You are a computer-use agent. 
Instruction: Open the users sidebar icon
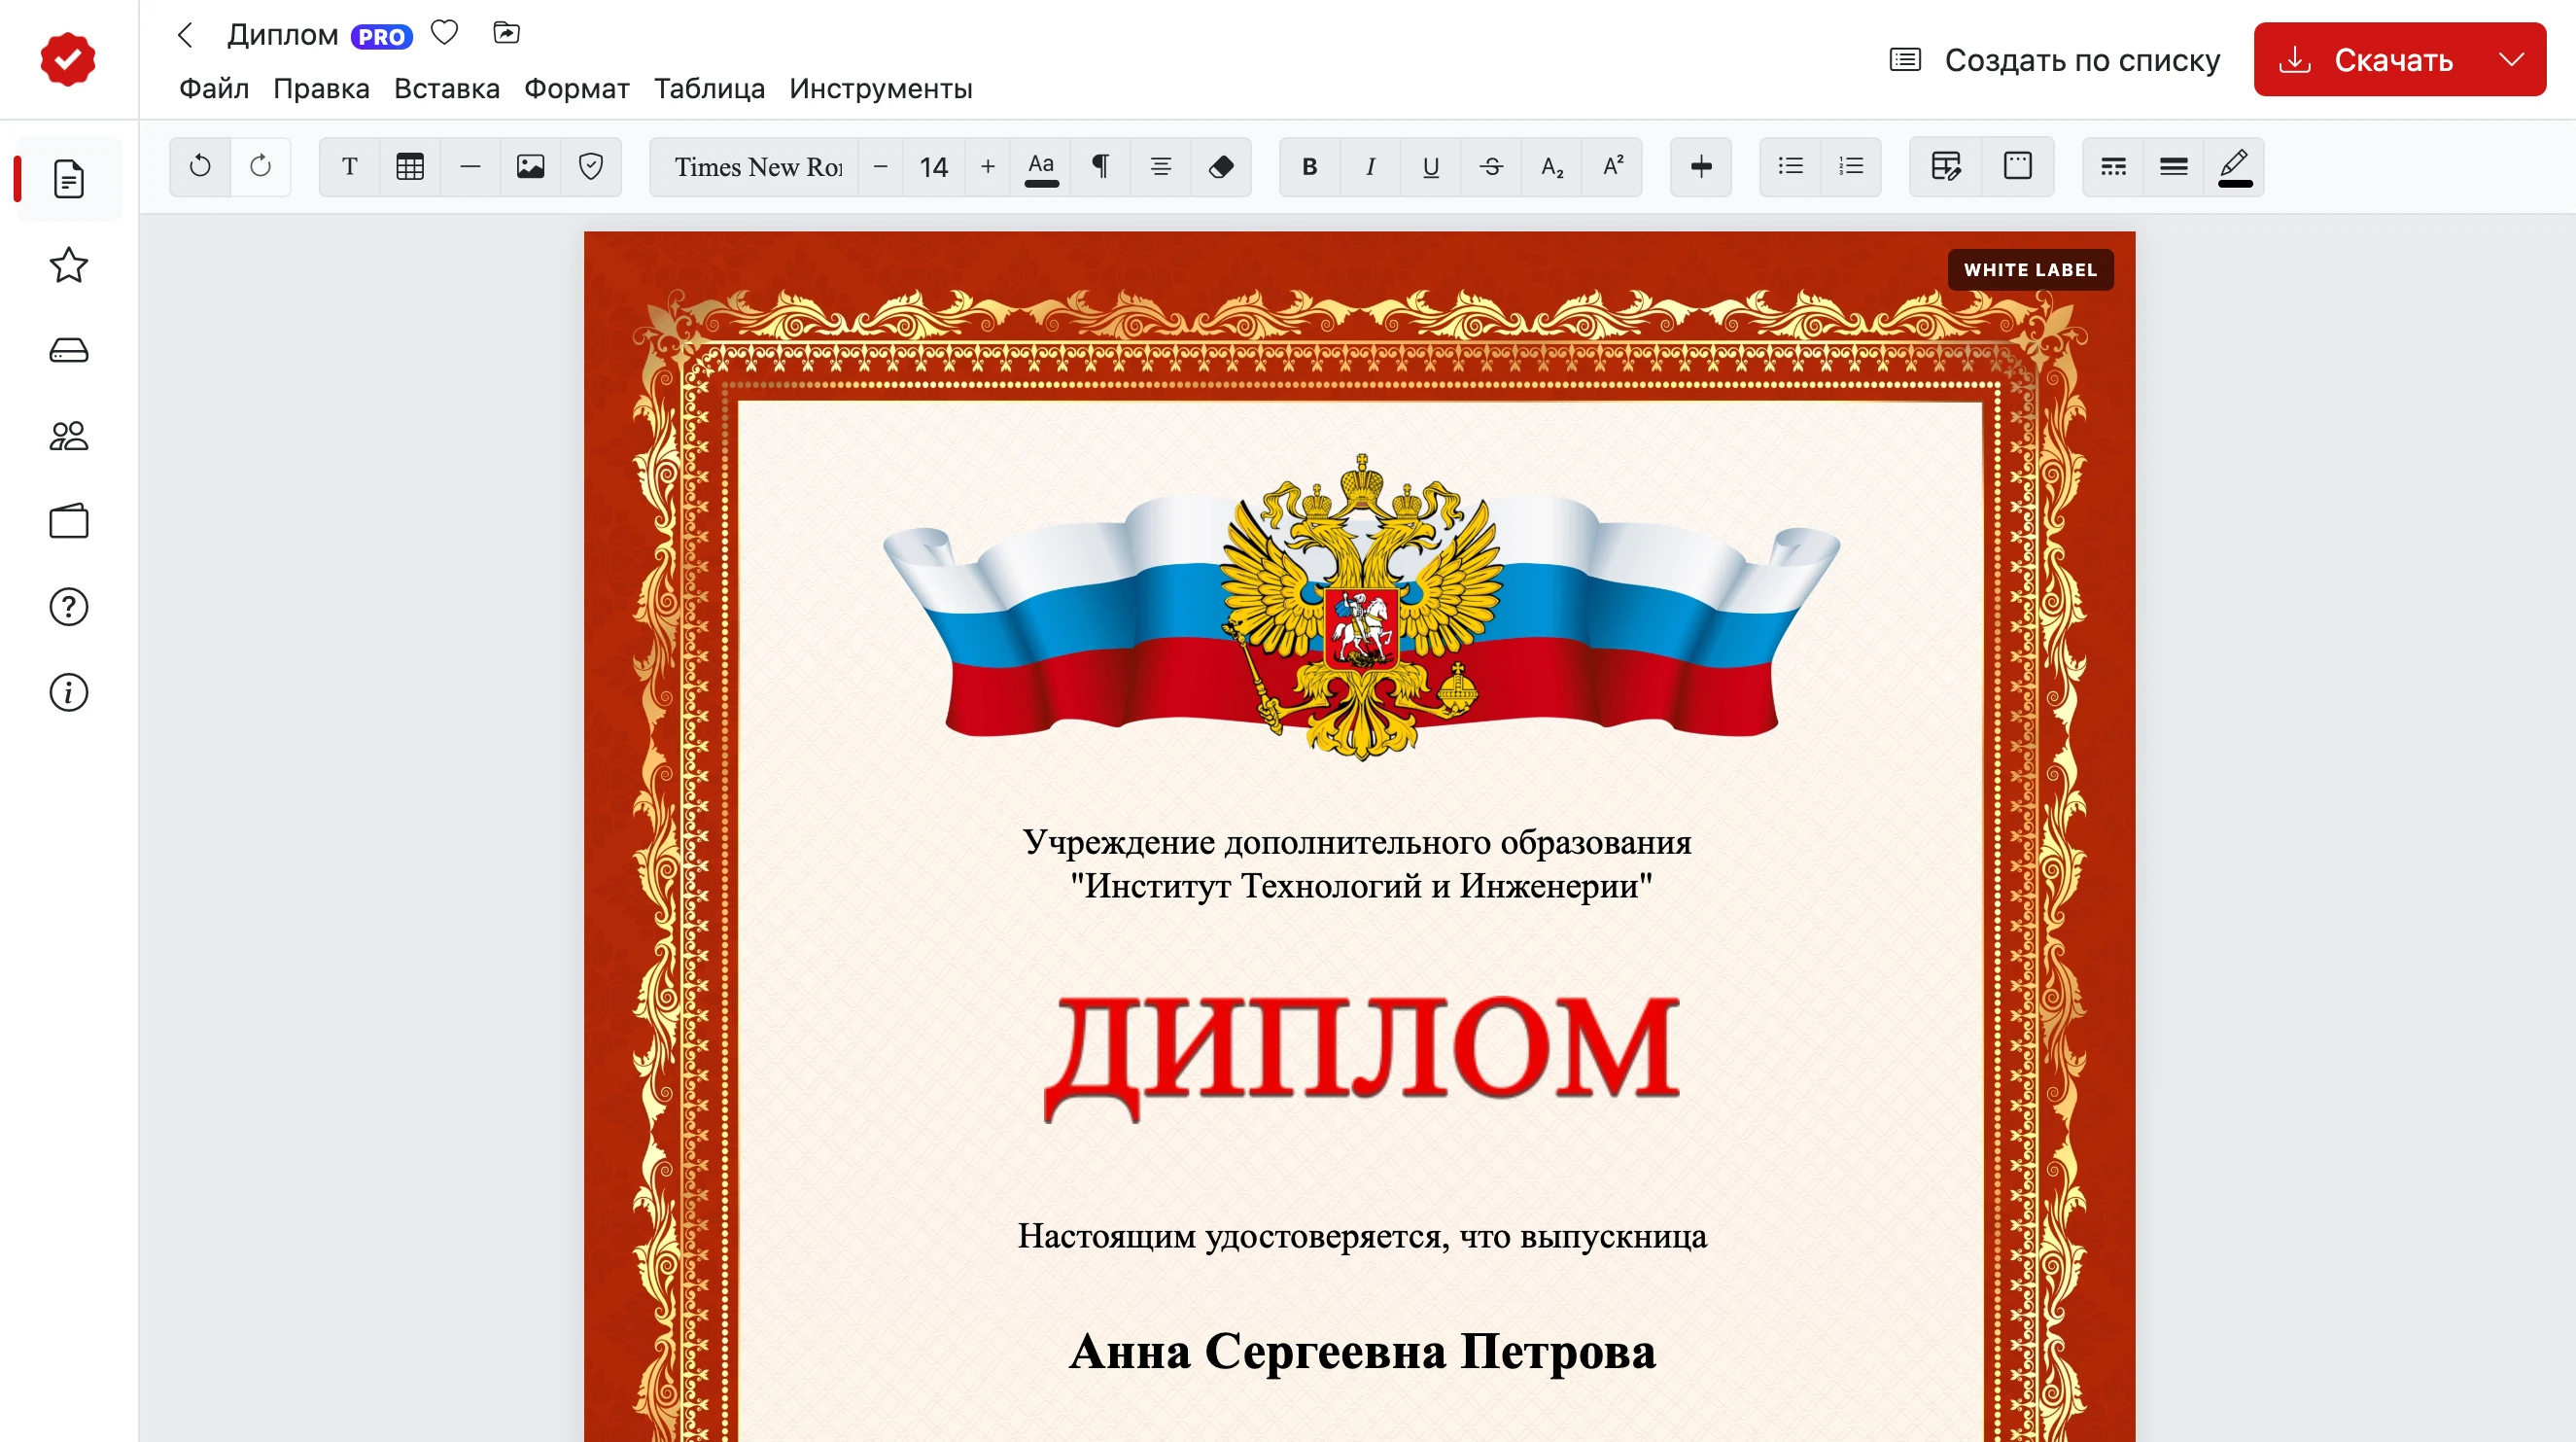[x=69, y=436]
